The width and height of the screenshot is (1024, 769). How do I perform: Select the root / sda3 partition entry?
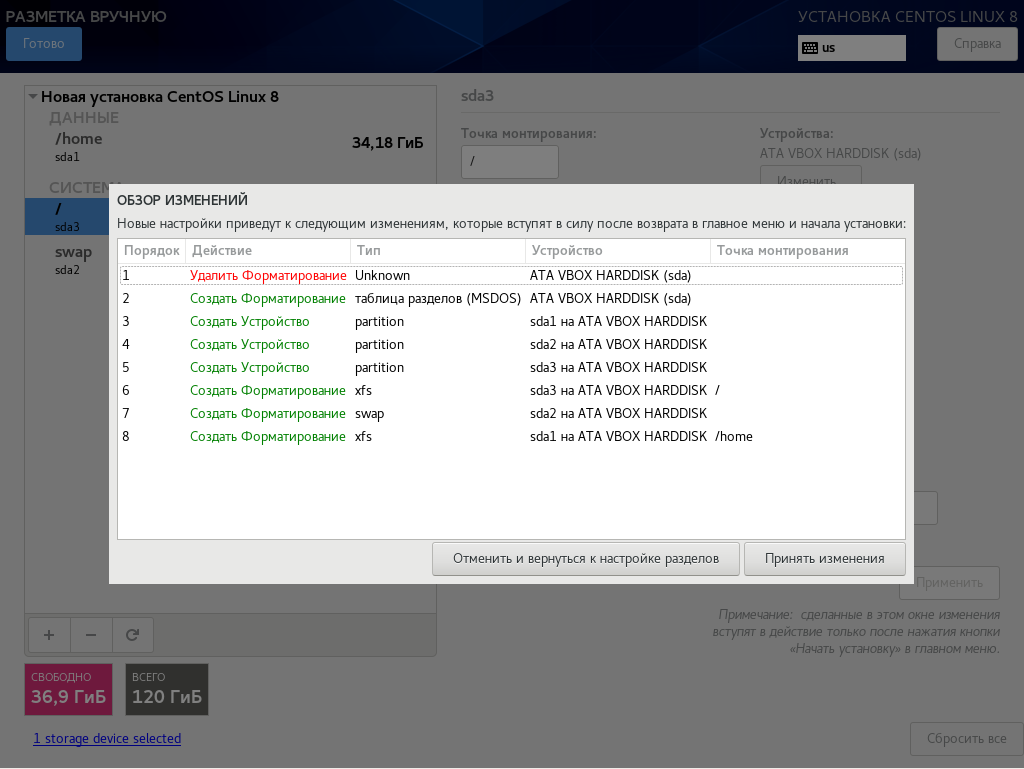click(x=67, y=217)
